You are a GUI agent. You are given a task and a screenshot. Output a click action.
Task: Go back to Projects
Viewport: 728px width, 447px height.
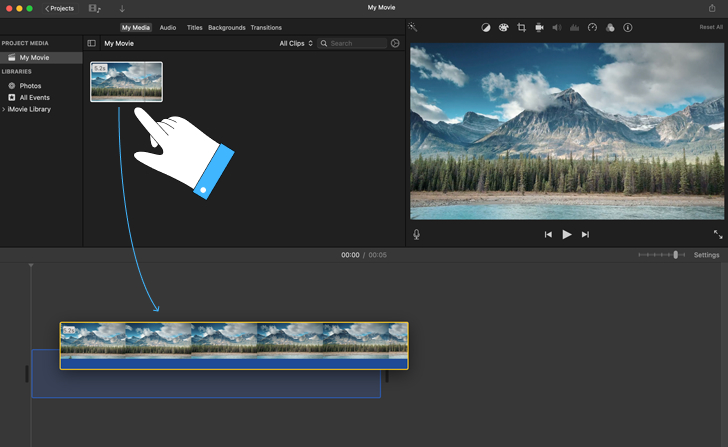coord(59,8)
